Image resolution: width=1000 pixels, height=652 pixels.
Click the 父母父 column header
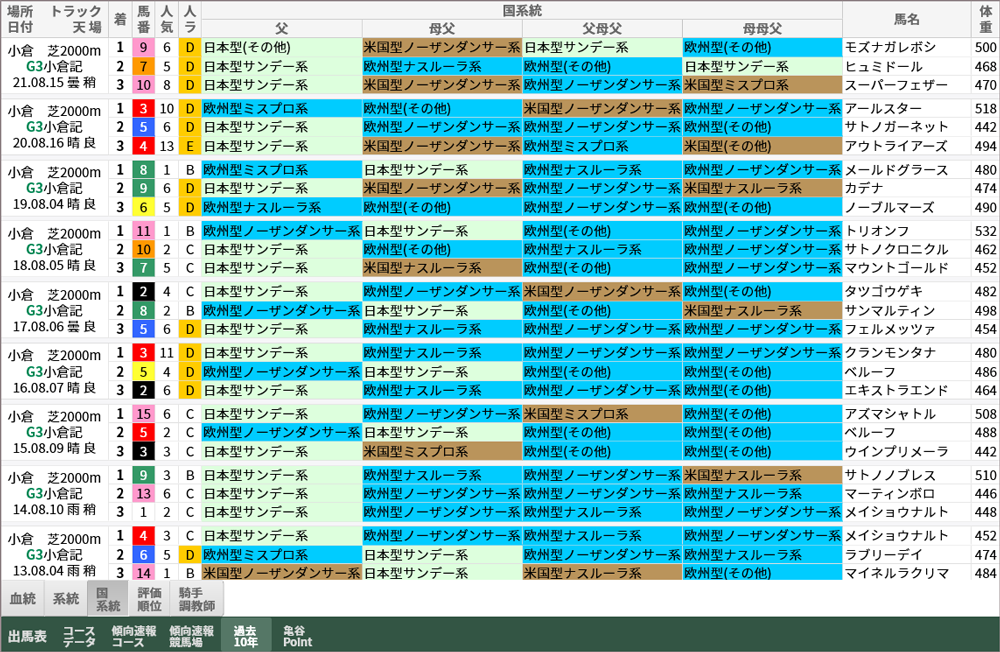click(x=602, y=29)
